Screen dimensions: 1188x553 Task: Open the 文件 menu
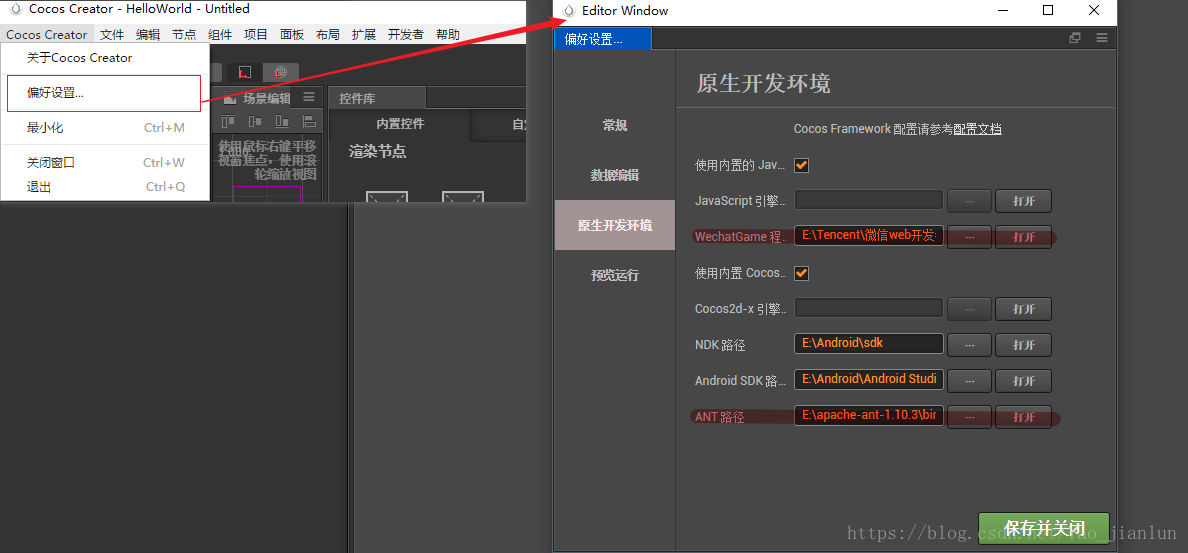pyautogui.click(x=112, y=34)
